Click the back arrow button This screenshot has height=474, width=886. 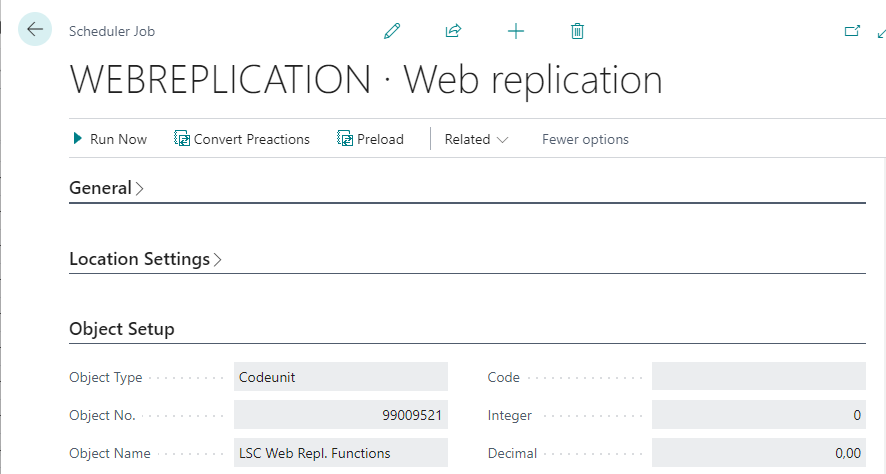pos(35,30)
